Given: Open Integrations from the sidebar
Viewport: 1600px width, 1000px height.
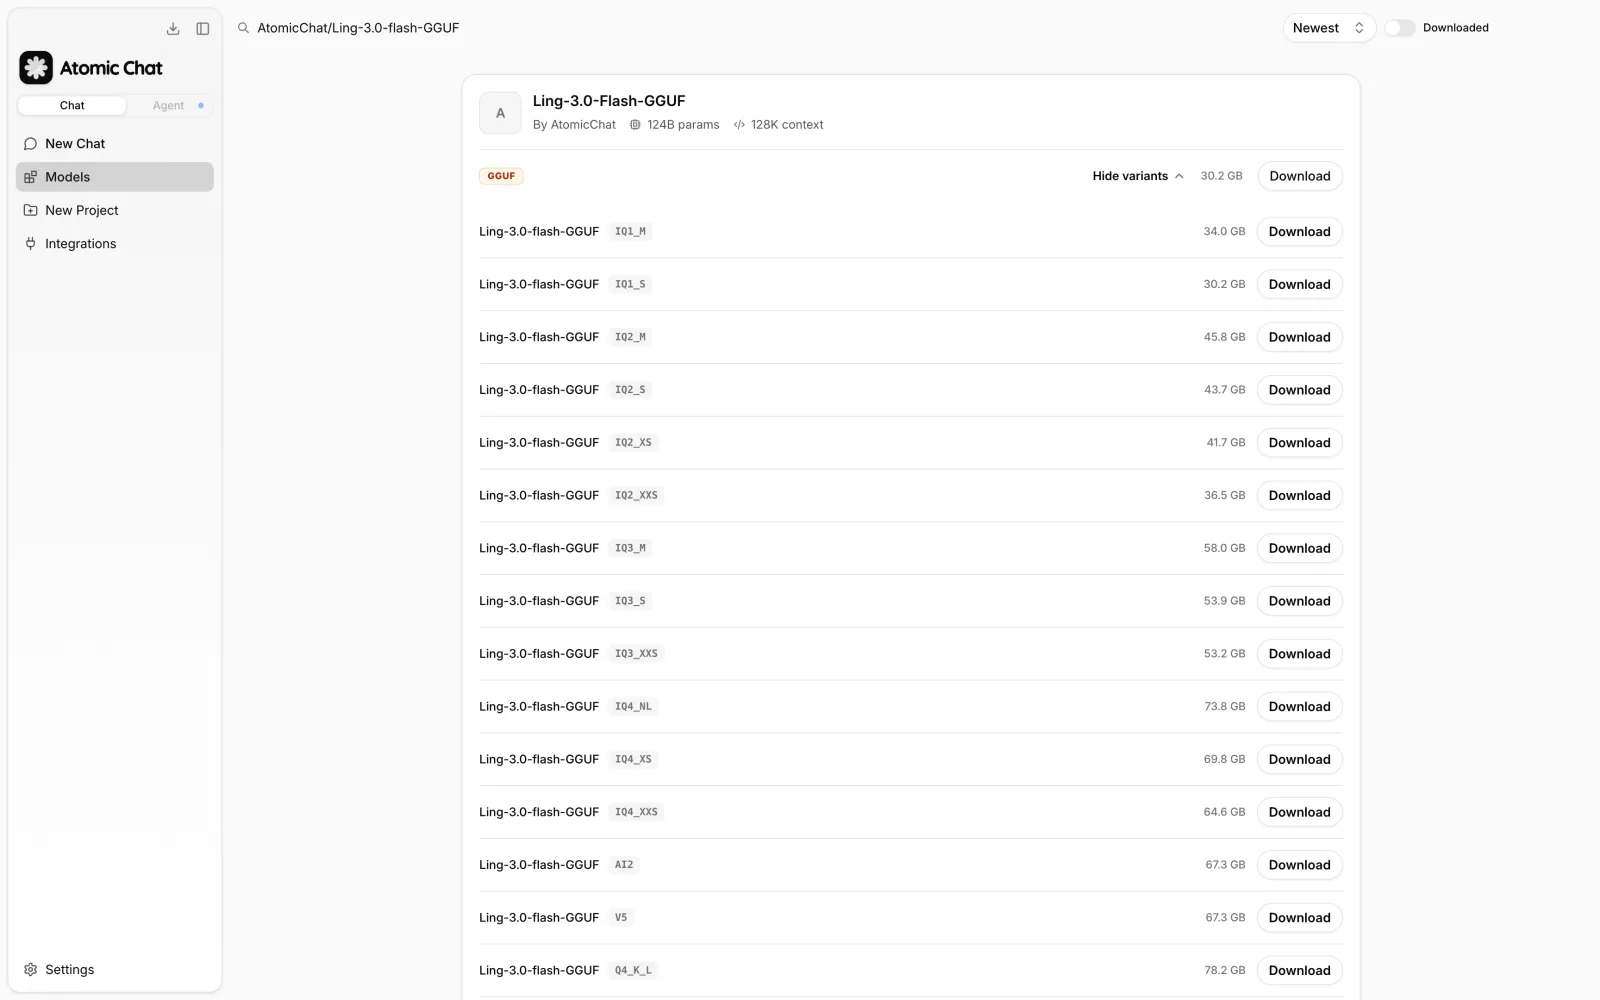Looking at the screenshot, I should click(x=115, y=244).
